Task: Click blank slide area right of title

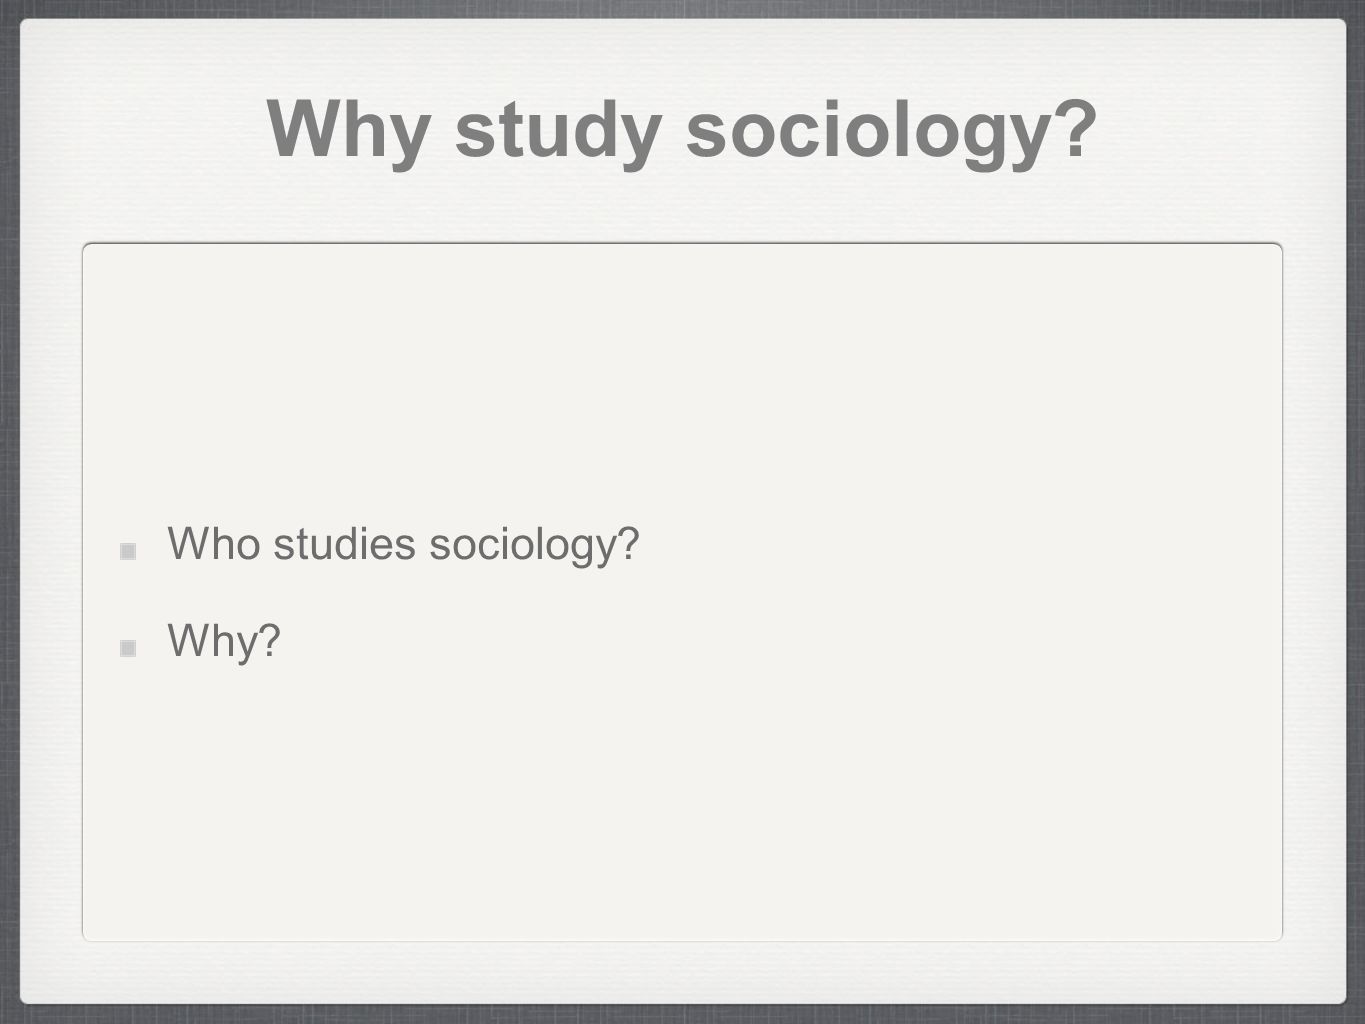Action: point(1220,131)
